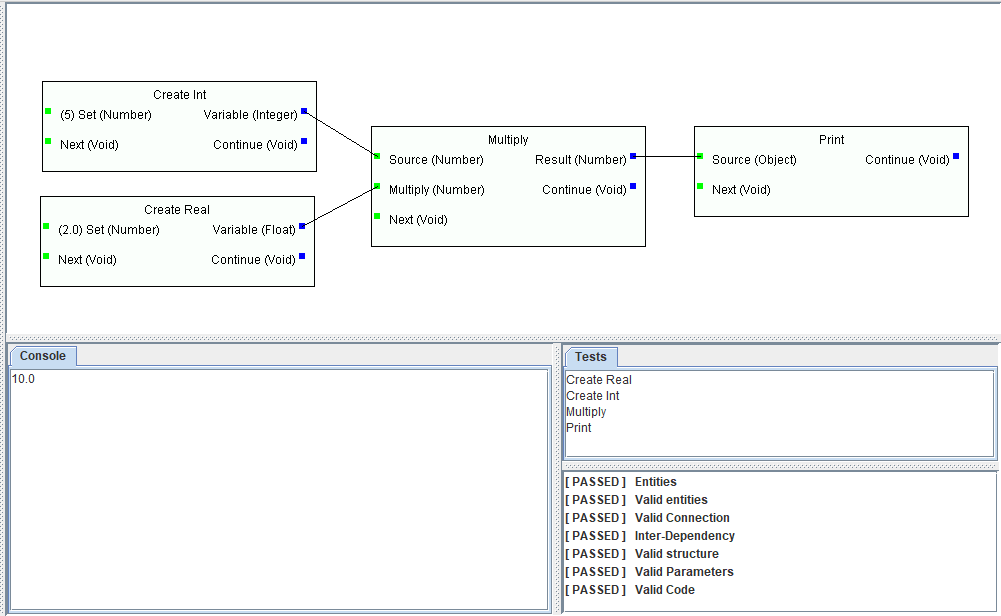Click the PASSED Entities result row
Viewport: 1001px width, 616px height.
point(621,482)
